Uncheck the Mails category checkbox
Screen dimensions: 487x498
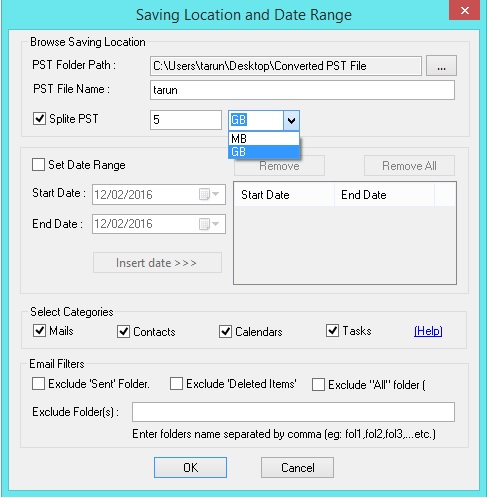click(39, 331)
